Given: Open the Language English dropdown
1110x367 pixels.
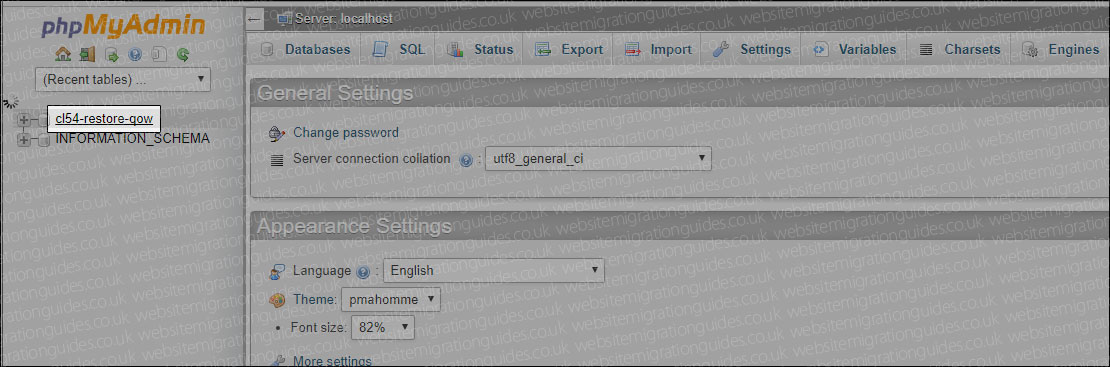Looking at the screenshot, I should [493, 270].
